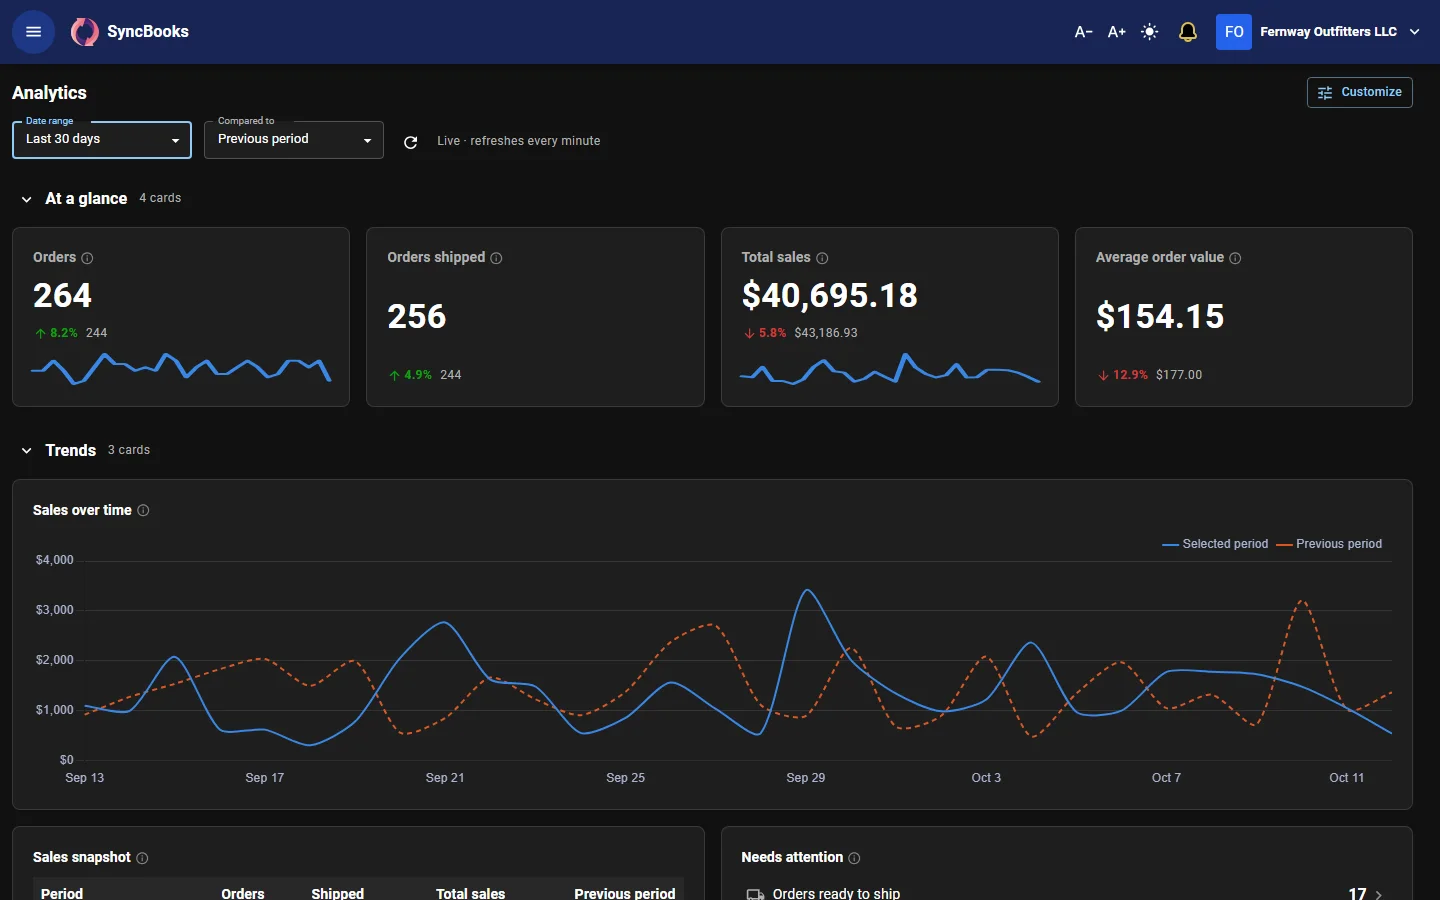Decrease font size with A- button
The width and height of the screenshot is (1440, 900).
[1083, 32]
